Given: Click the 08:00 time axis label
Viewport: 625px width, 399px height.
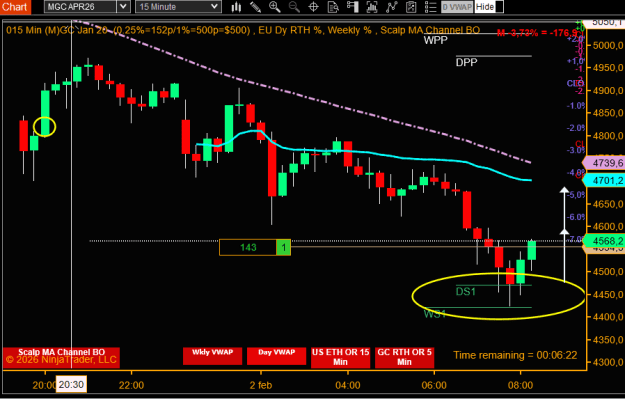Looking at the screenshot, I should pos(520,385).
